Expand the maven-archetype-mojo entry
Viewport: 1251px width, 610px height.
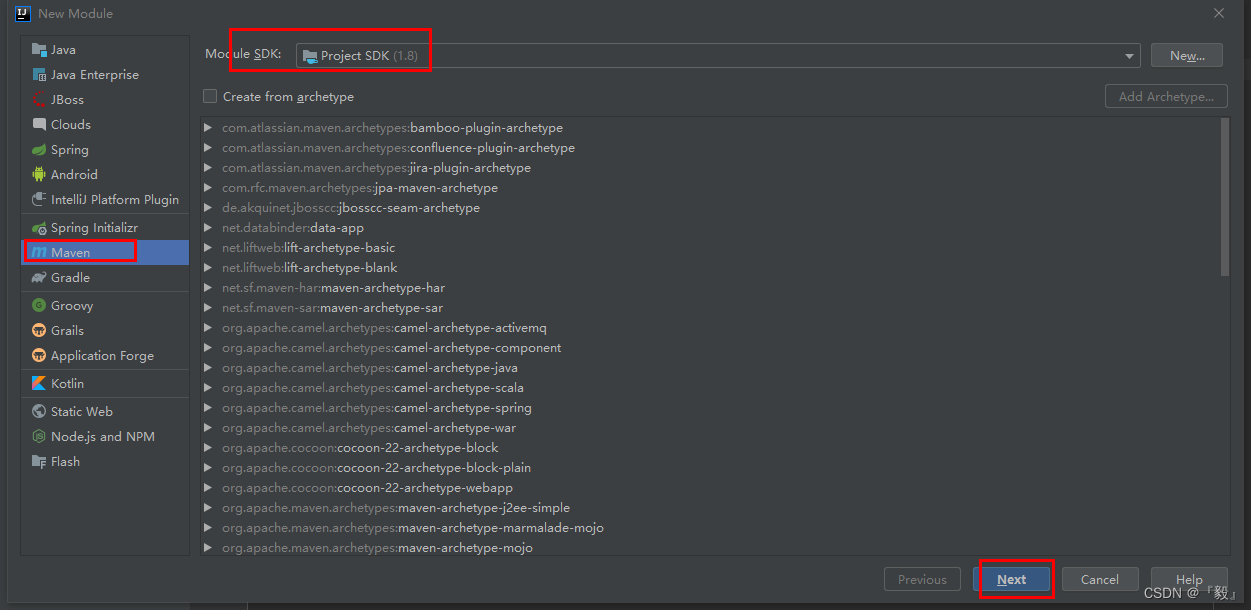coord(208,548)
